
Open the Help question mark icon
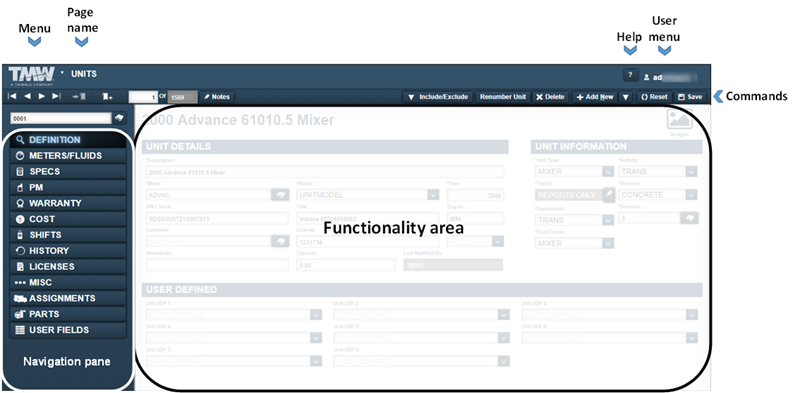point(631,75)
